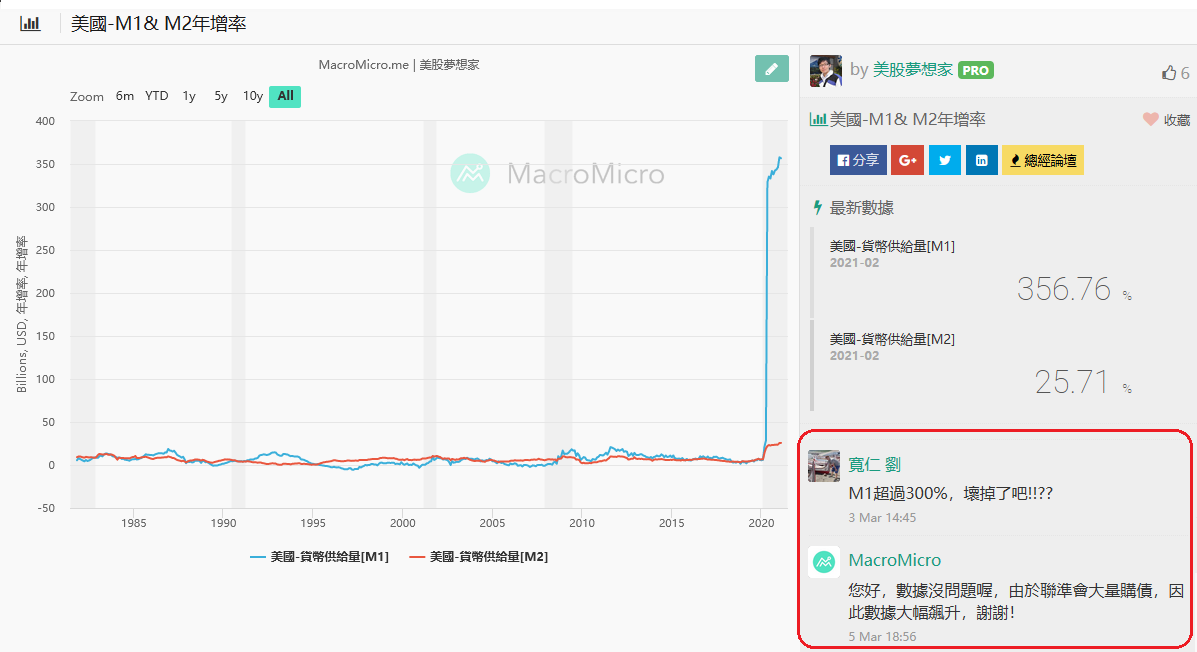
Task: Click the bar chart icon beside page title
Action: point(30,24)
